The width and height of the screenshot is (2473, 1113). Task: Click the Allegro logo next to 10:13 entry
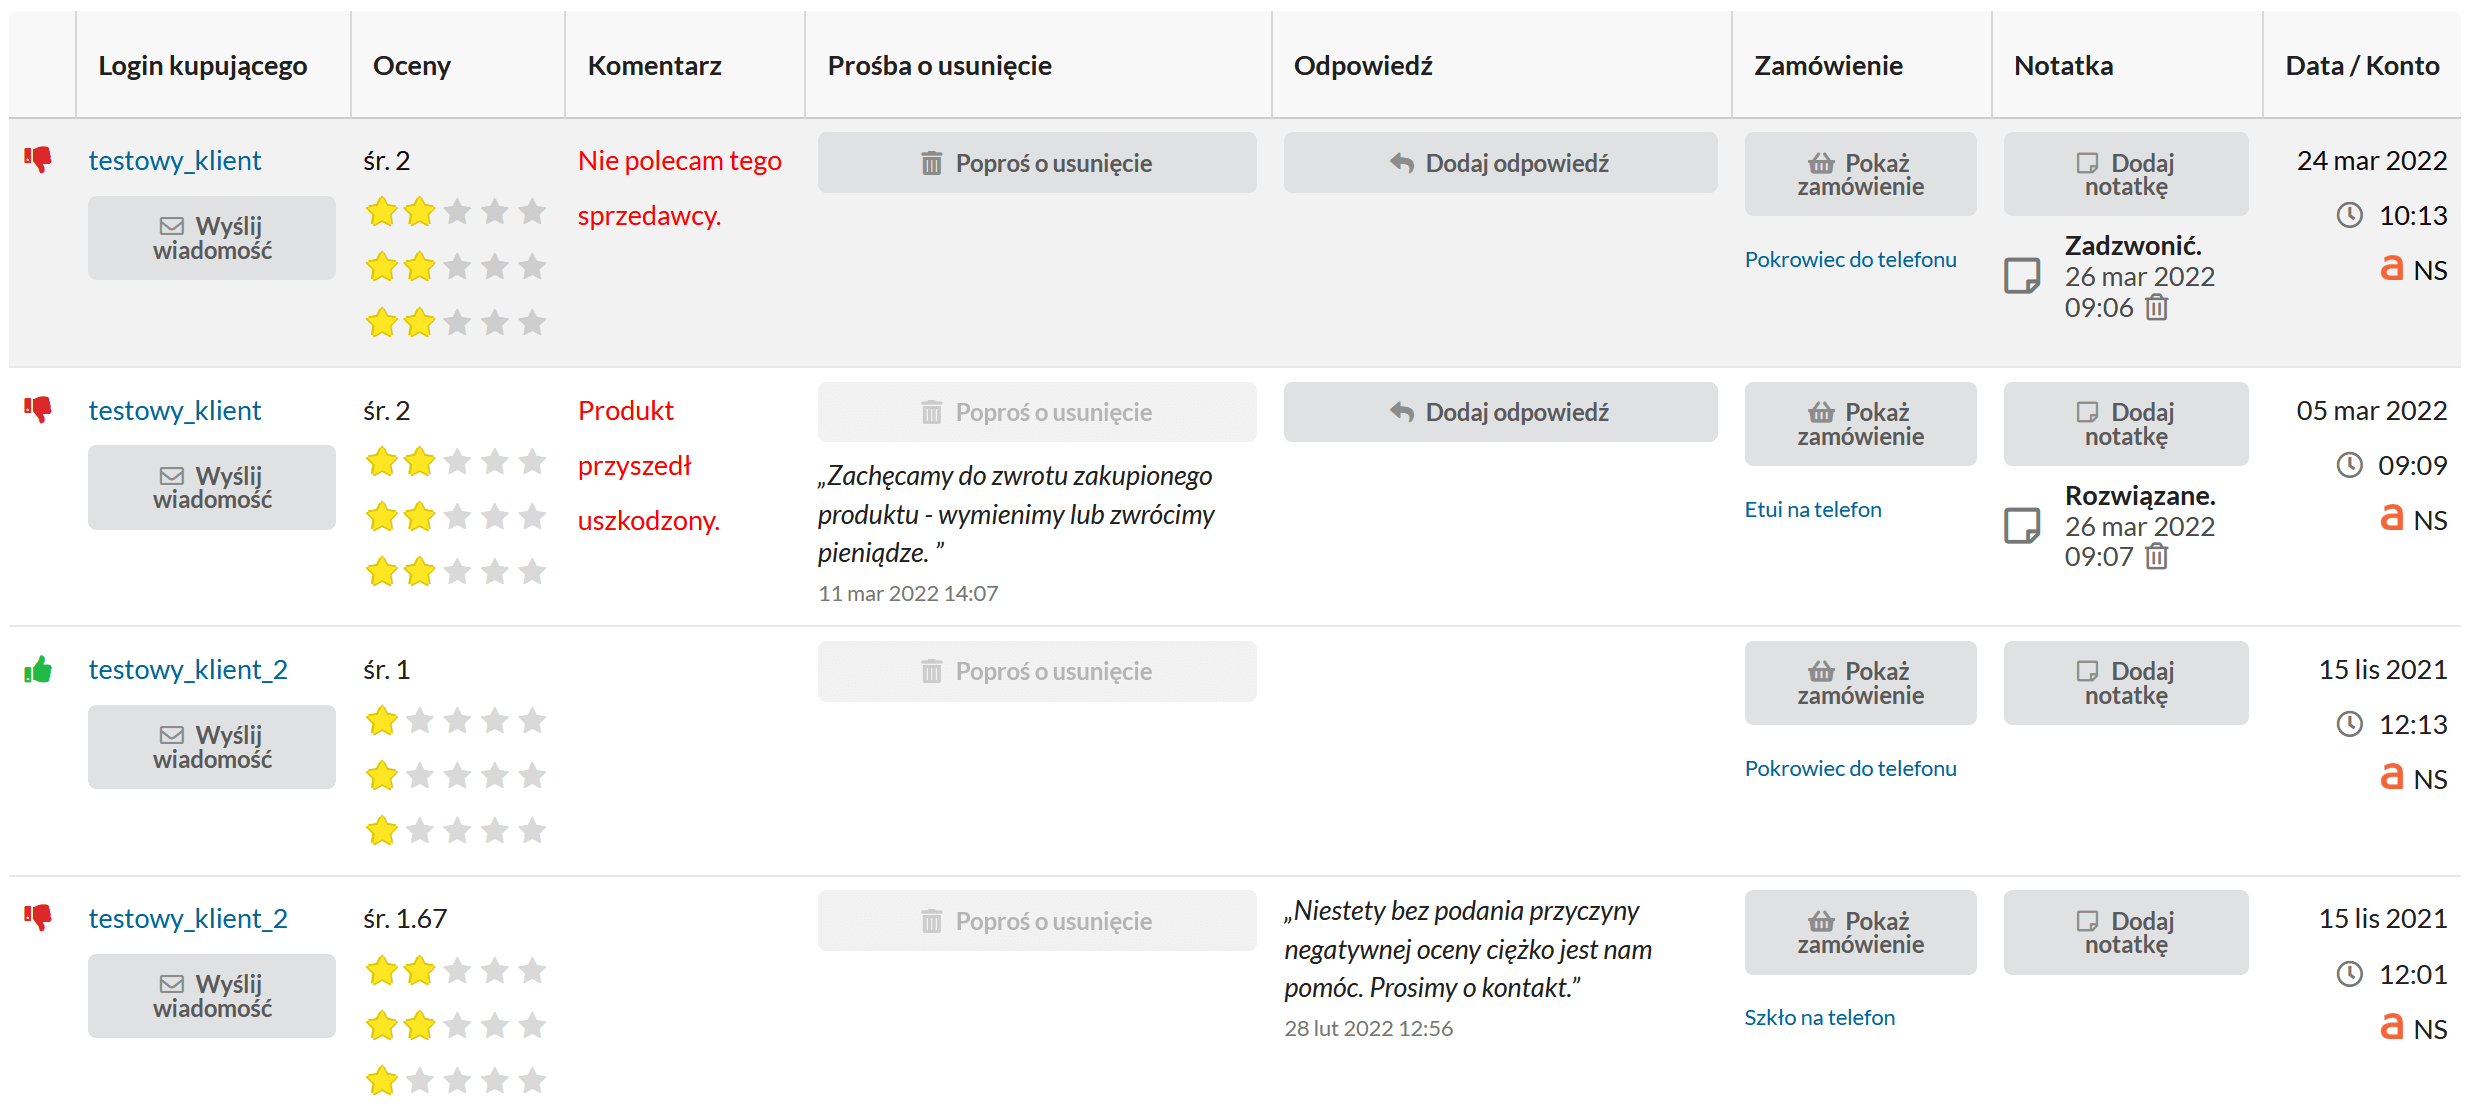click(x=2391, y=268)
